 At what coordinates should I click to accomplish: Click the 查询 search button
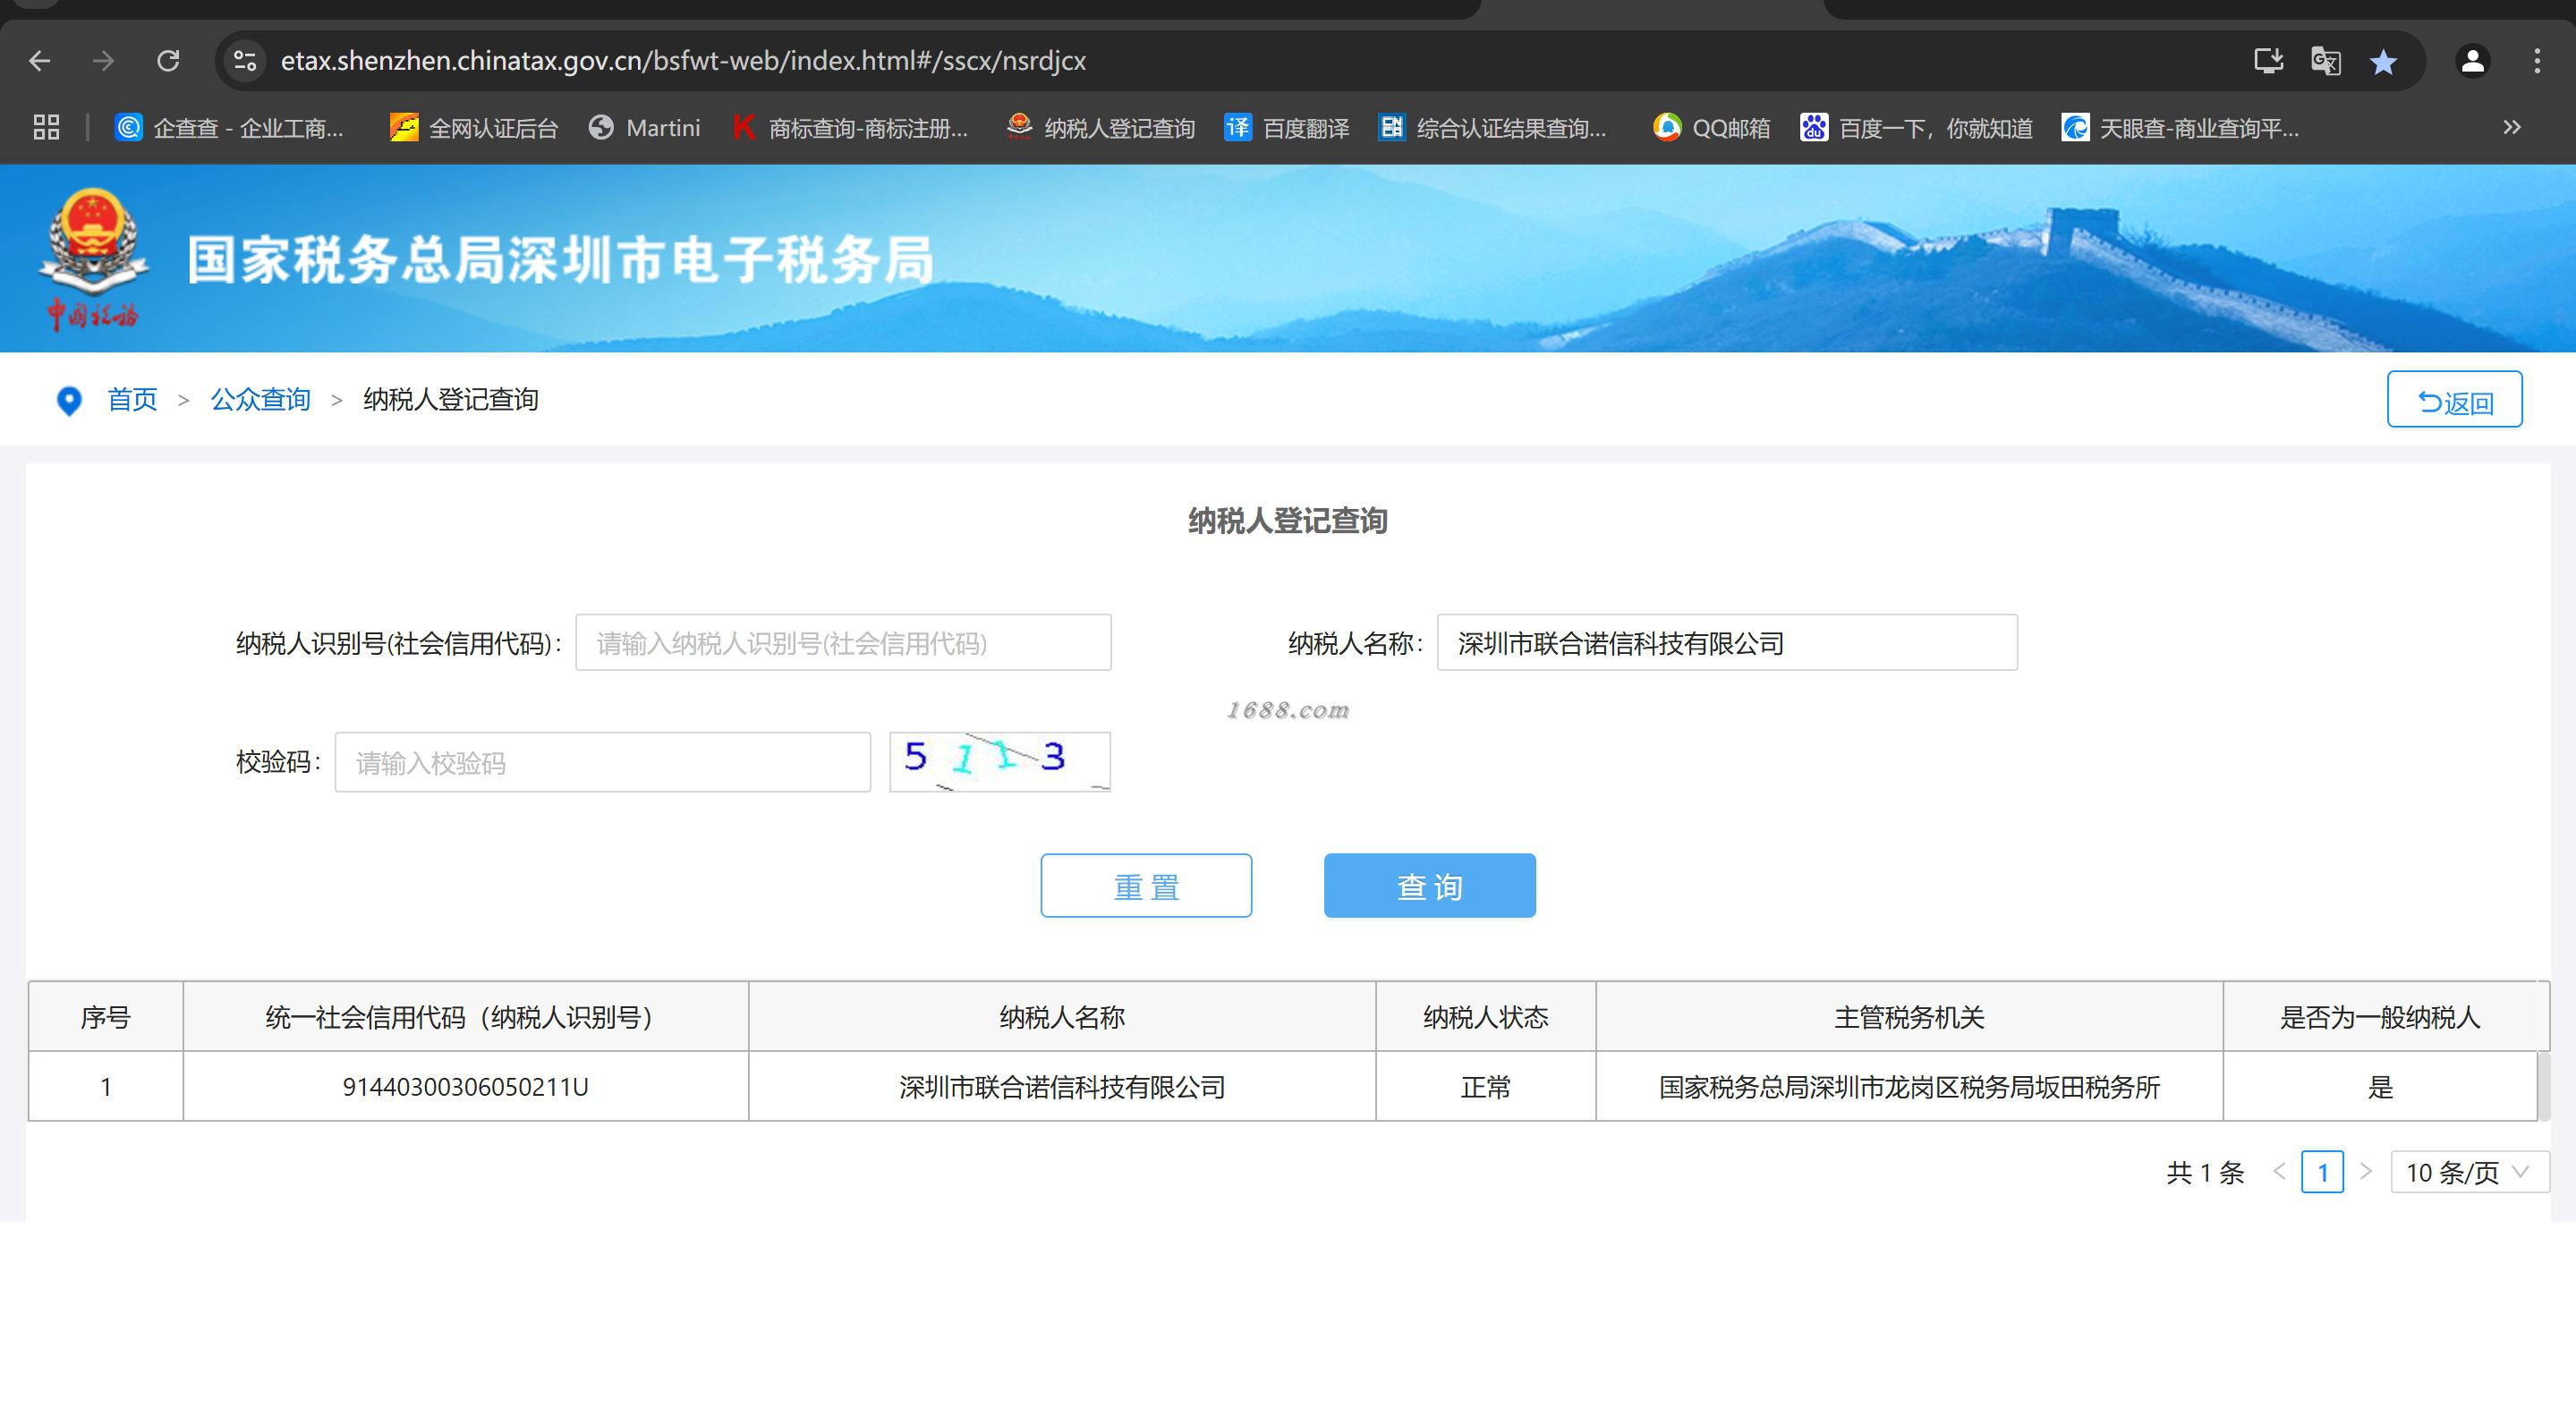(1429, 886)
